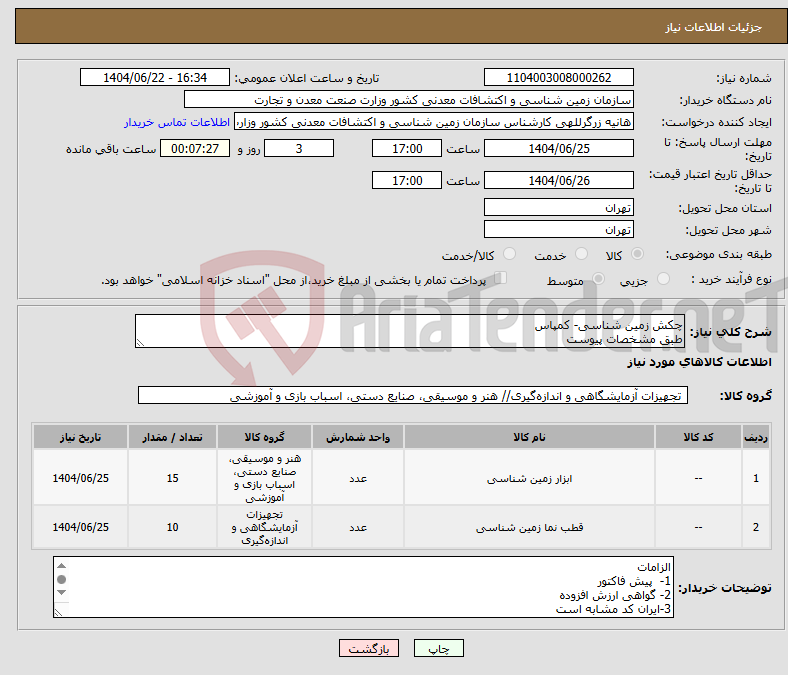
Task: Click the general description text area
Action: [x=410, y=331]
